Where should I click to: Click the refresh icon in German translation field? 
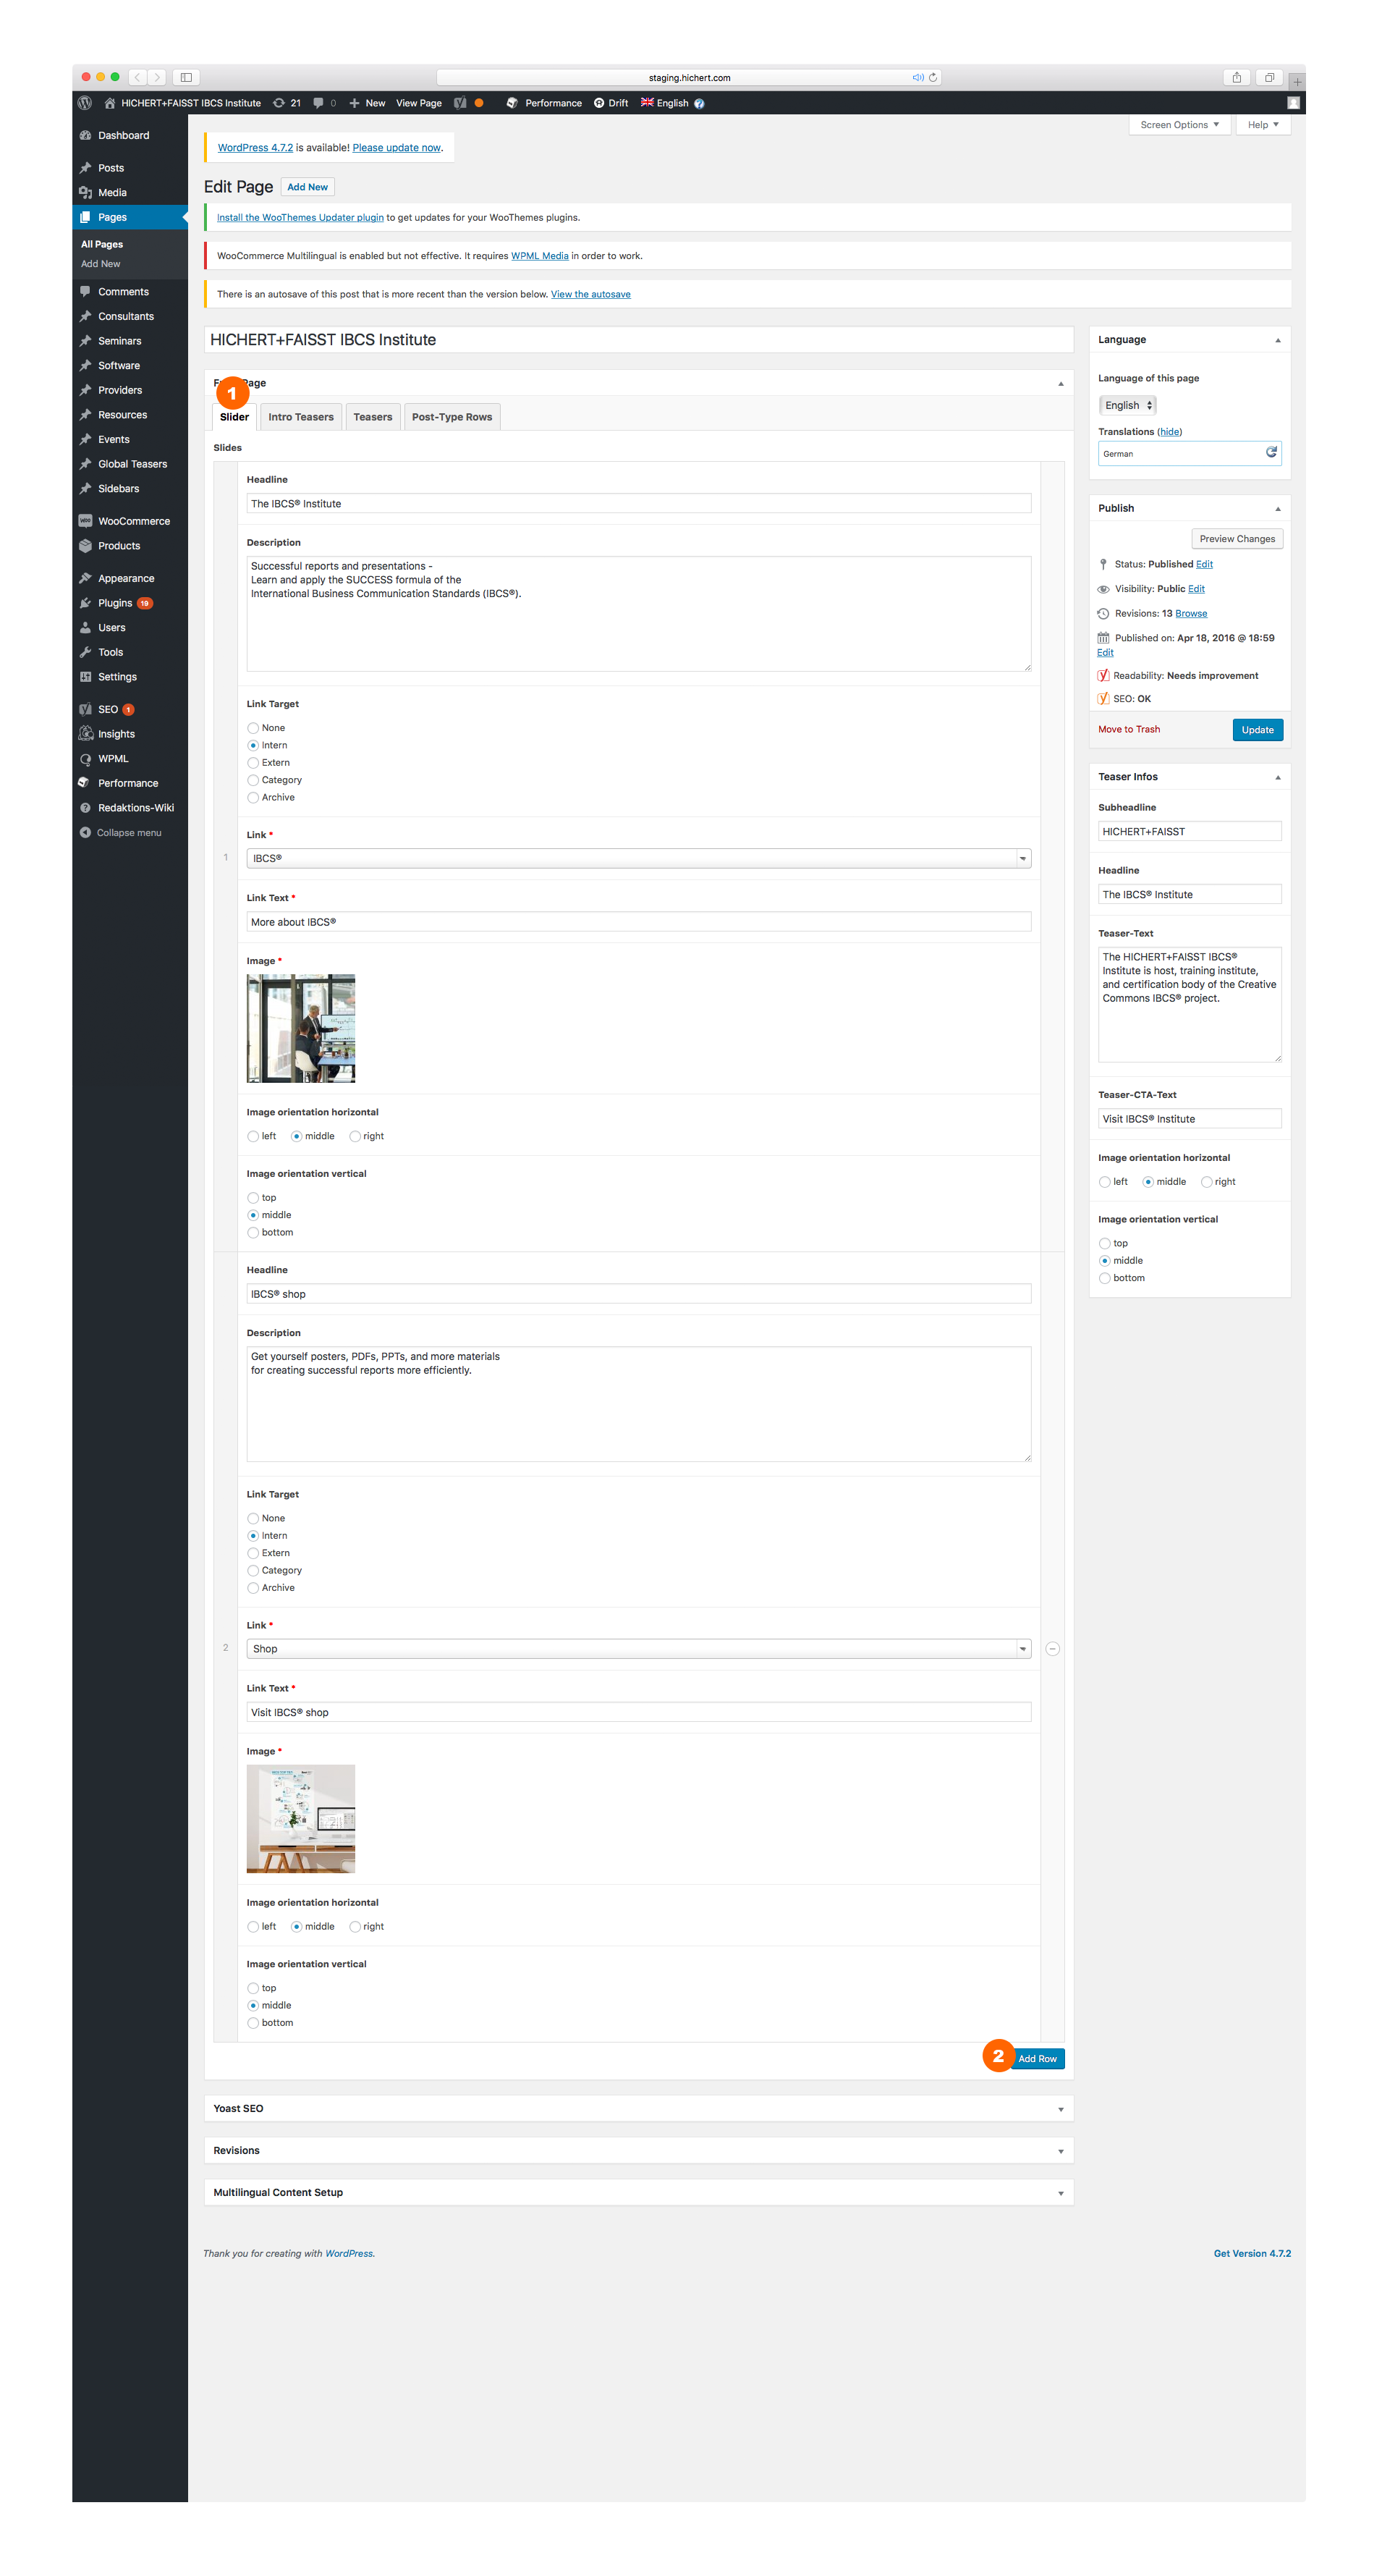[1271, 453]
